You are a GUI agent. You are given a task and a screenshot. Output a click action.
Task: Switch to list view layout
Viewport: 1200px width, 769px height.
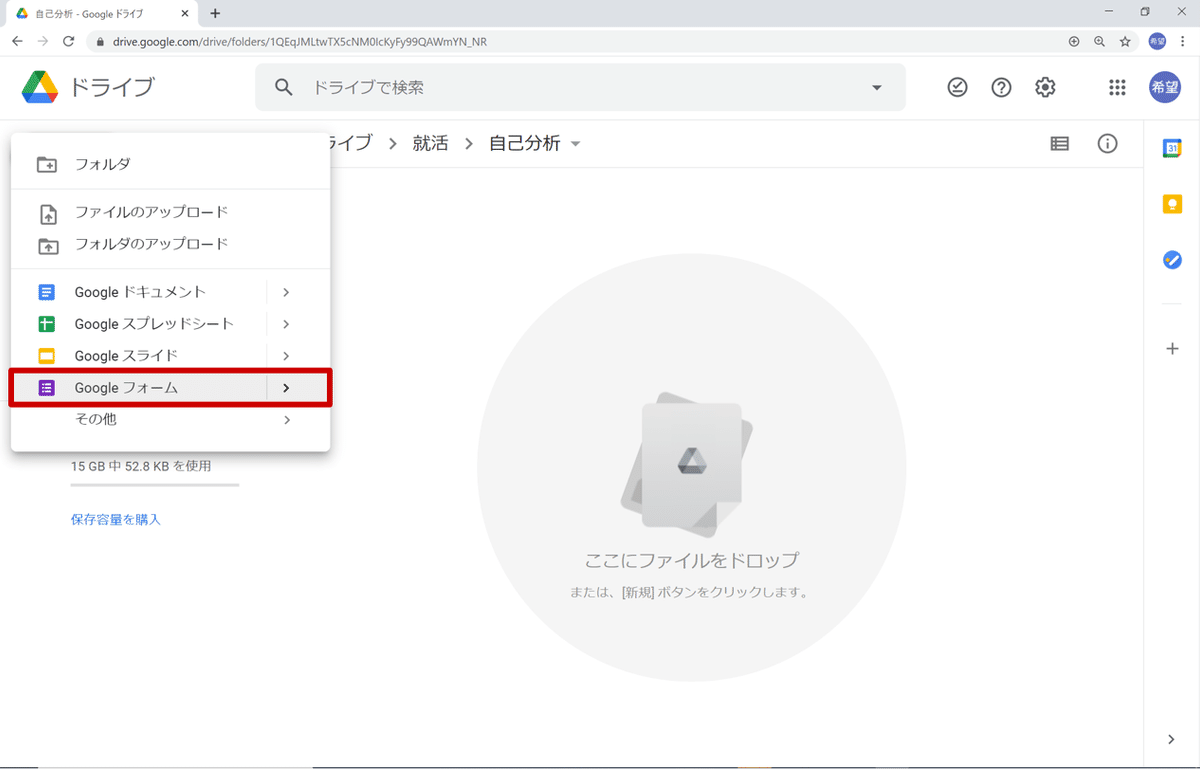pos(1058,144)
